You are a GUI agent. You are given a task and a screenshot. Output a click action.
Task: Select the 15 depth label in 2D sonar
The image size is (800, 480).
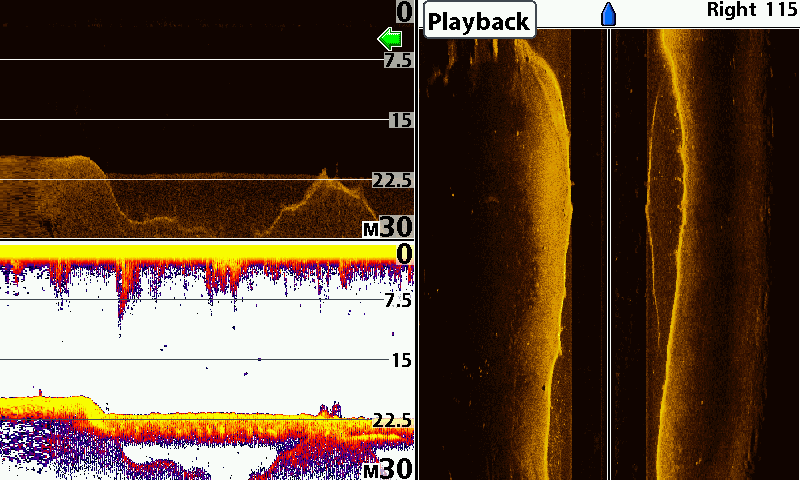401,360
